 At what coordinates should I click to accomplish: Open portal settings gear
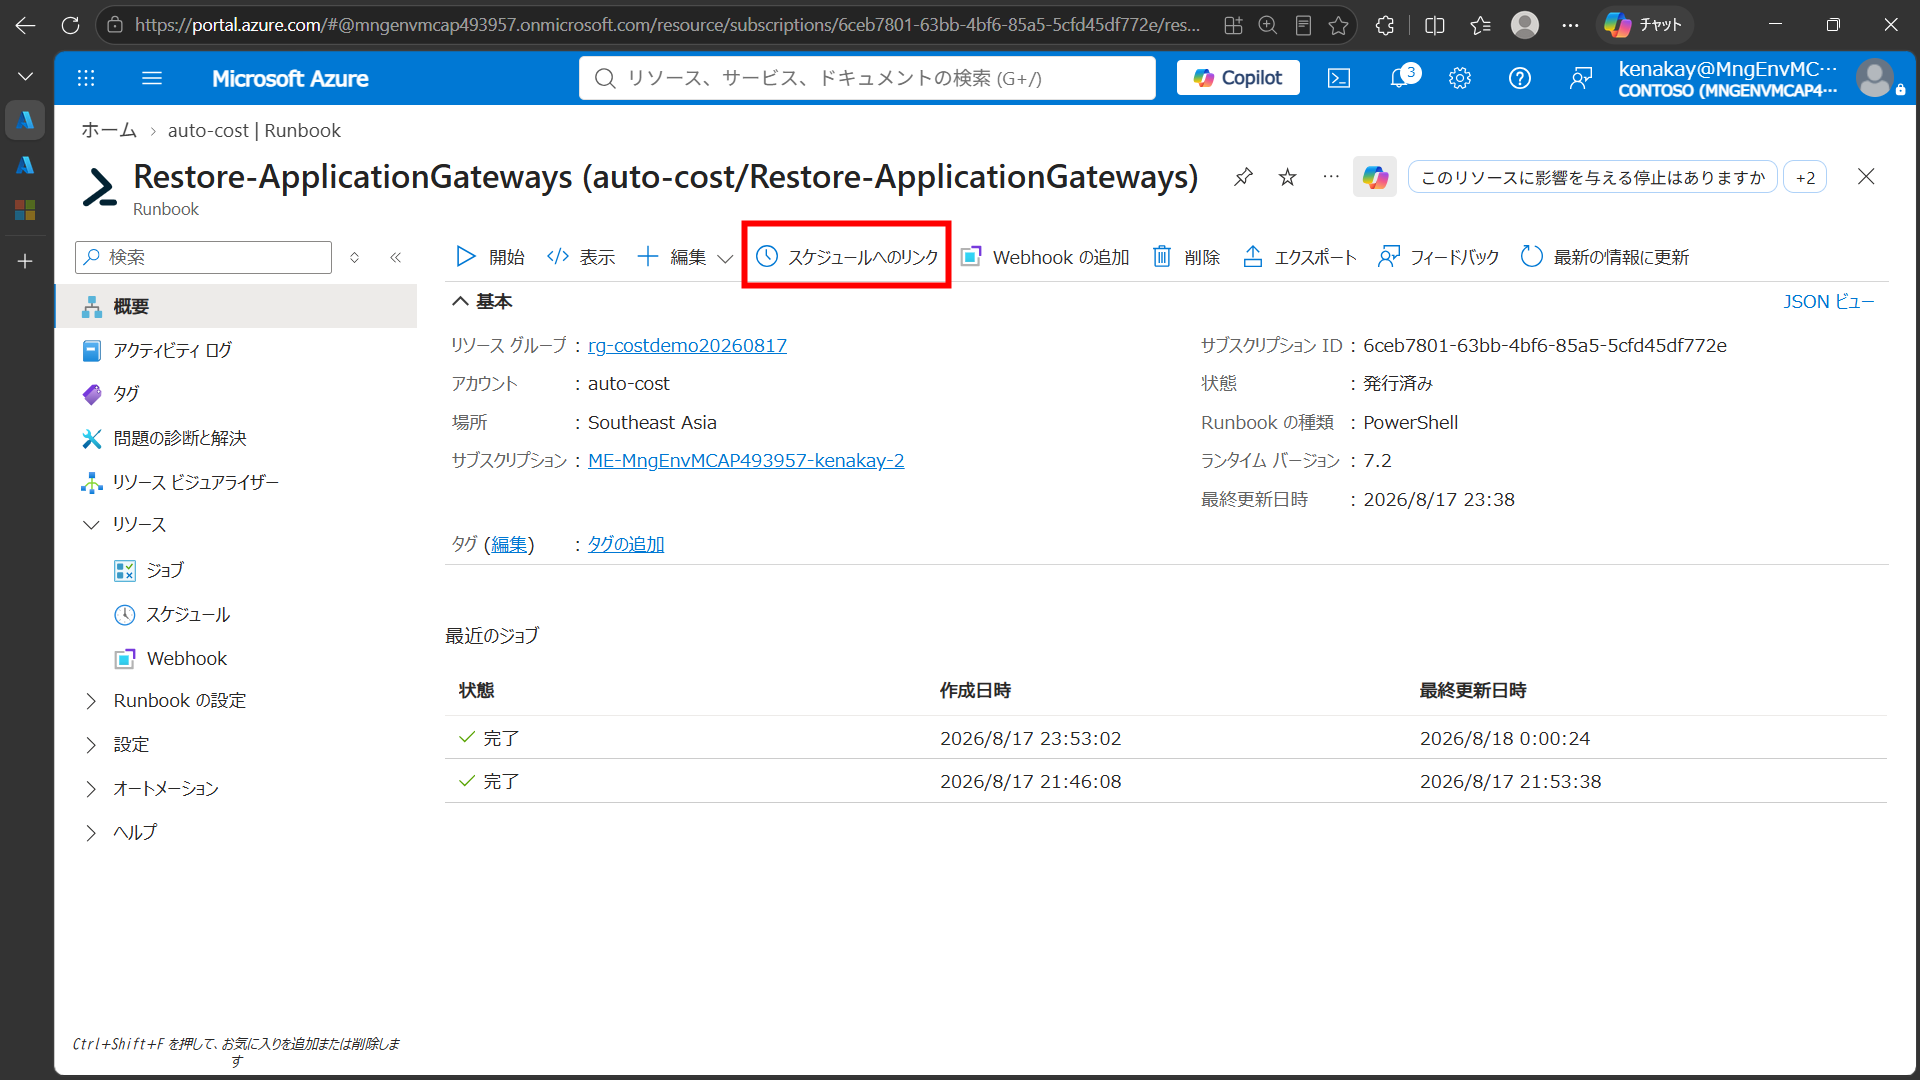(1460, 78)
